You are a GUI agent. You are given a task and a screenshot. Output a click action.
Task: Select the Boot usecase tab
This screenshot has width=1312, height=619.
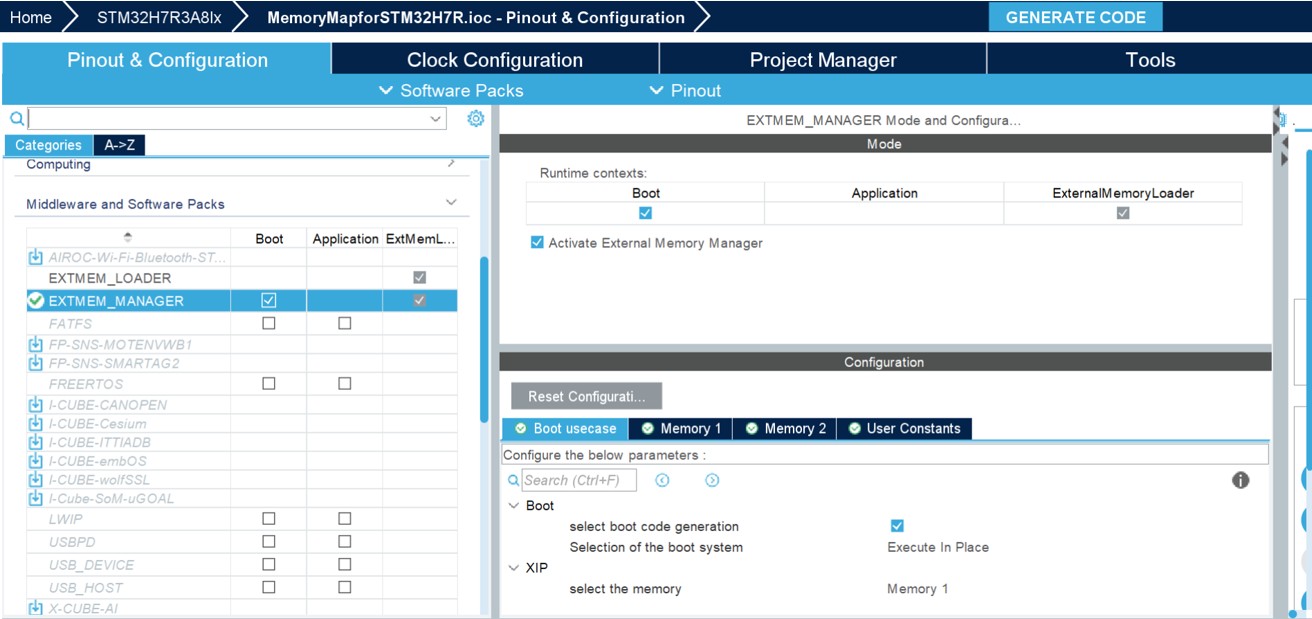tap(565, 428)
